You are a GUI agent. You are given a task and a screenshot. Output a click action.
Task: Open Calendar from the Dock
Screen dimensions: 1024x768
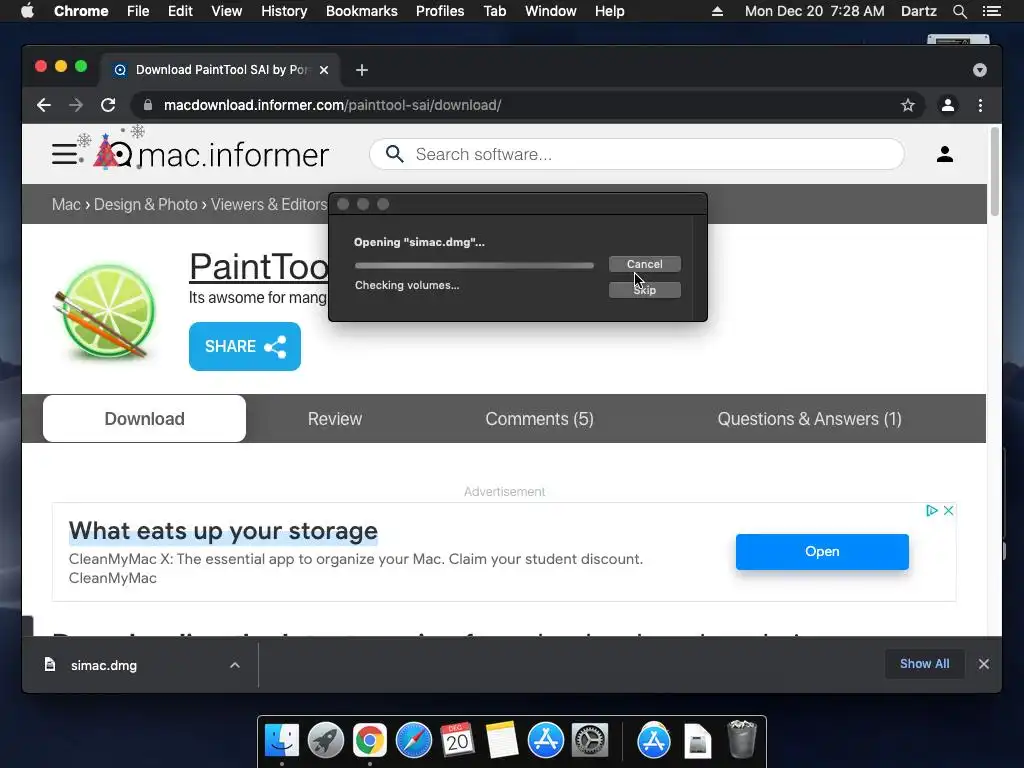457,741
